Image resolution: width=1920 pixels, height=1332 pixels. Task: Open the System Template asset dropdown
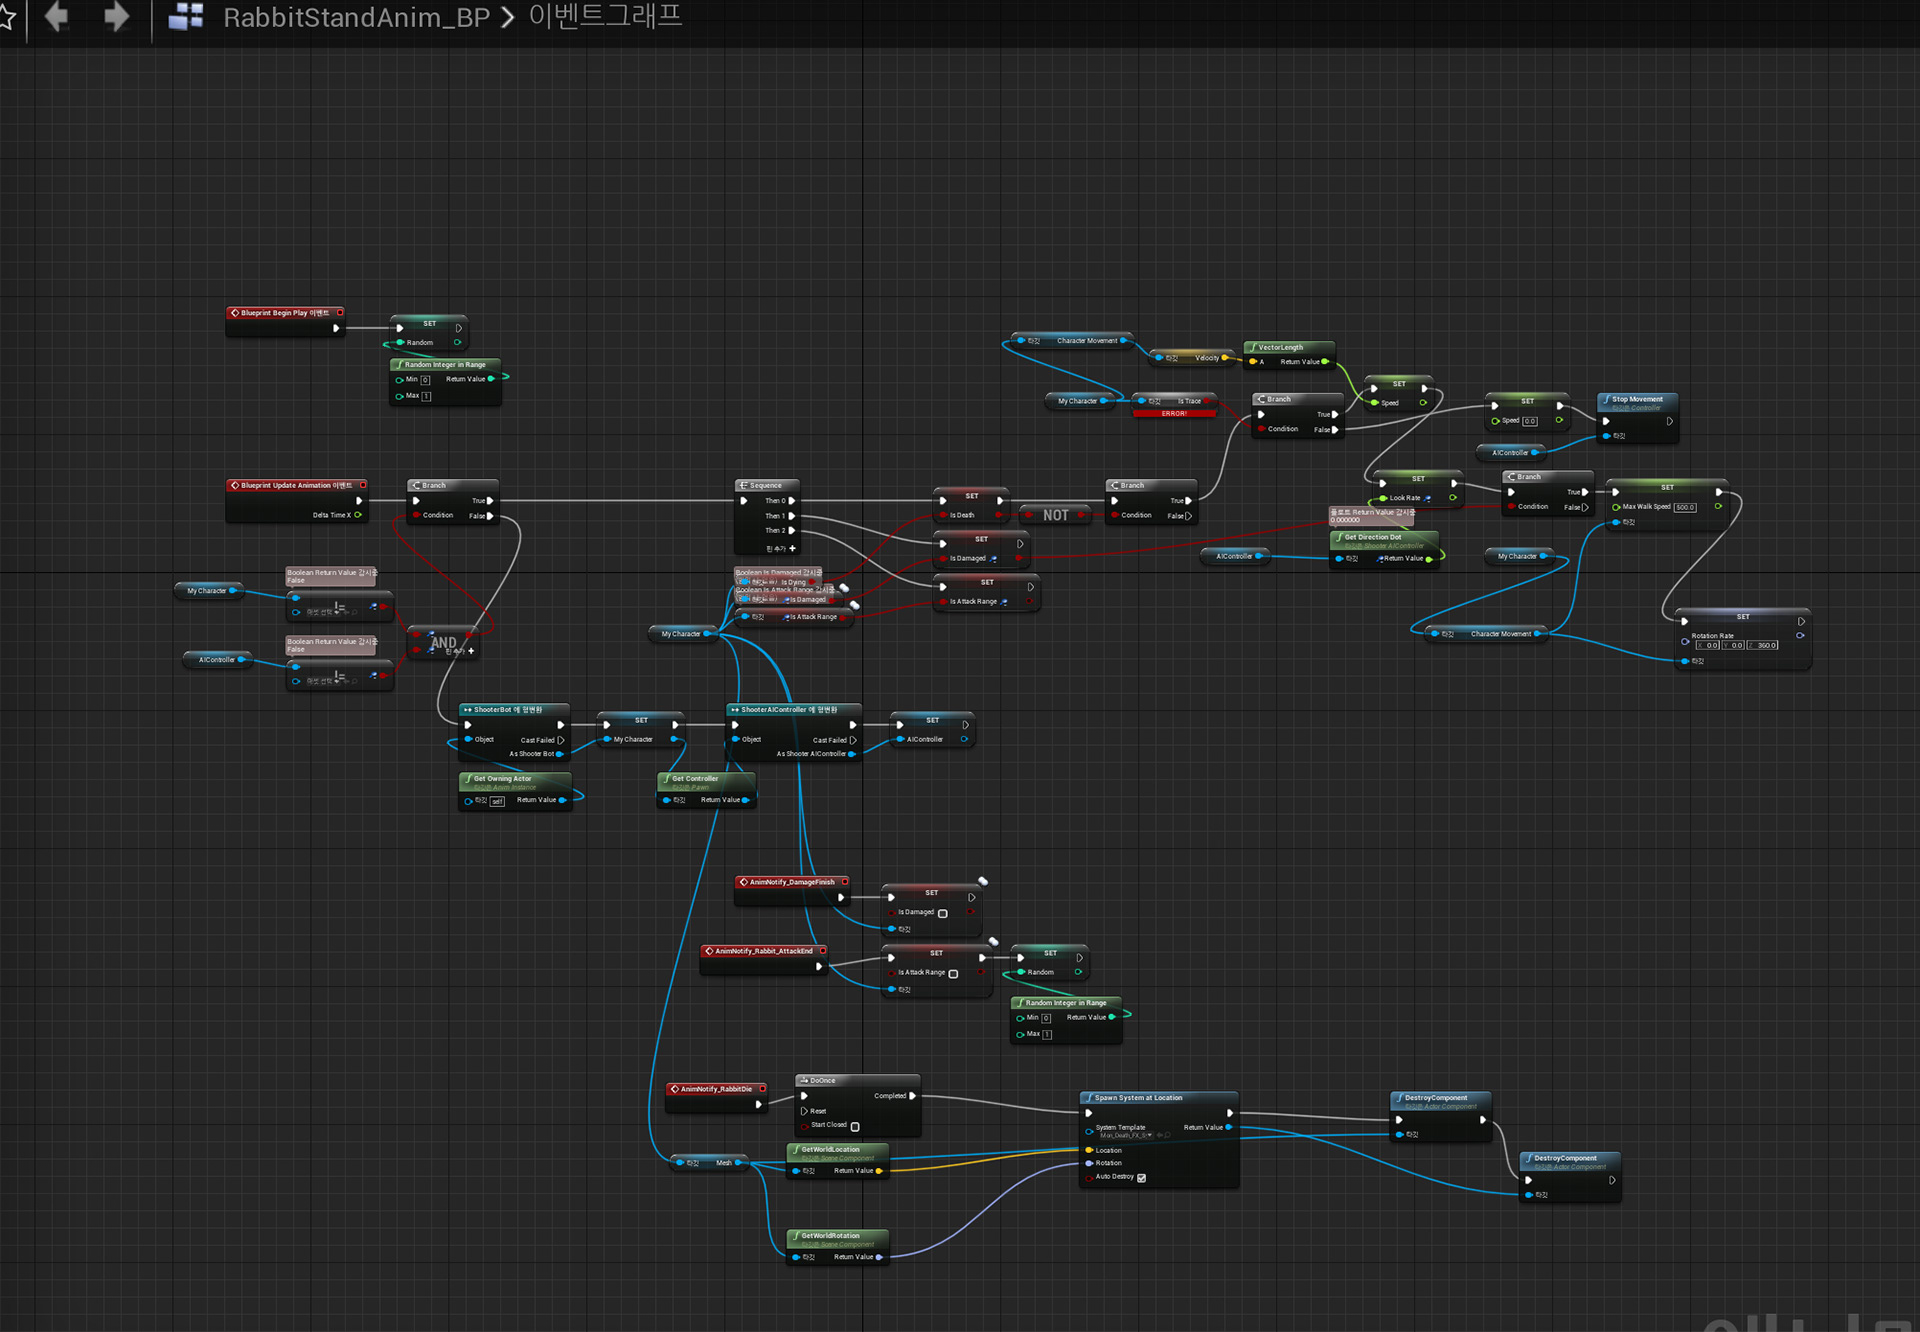tap(1126, 1135)
